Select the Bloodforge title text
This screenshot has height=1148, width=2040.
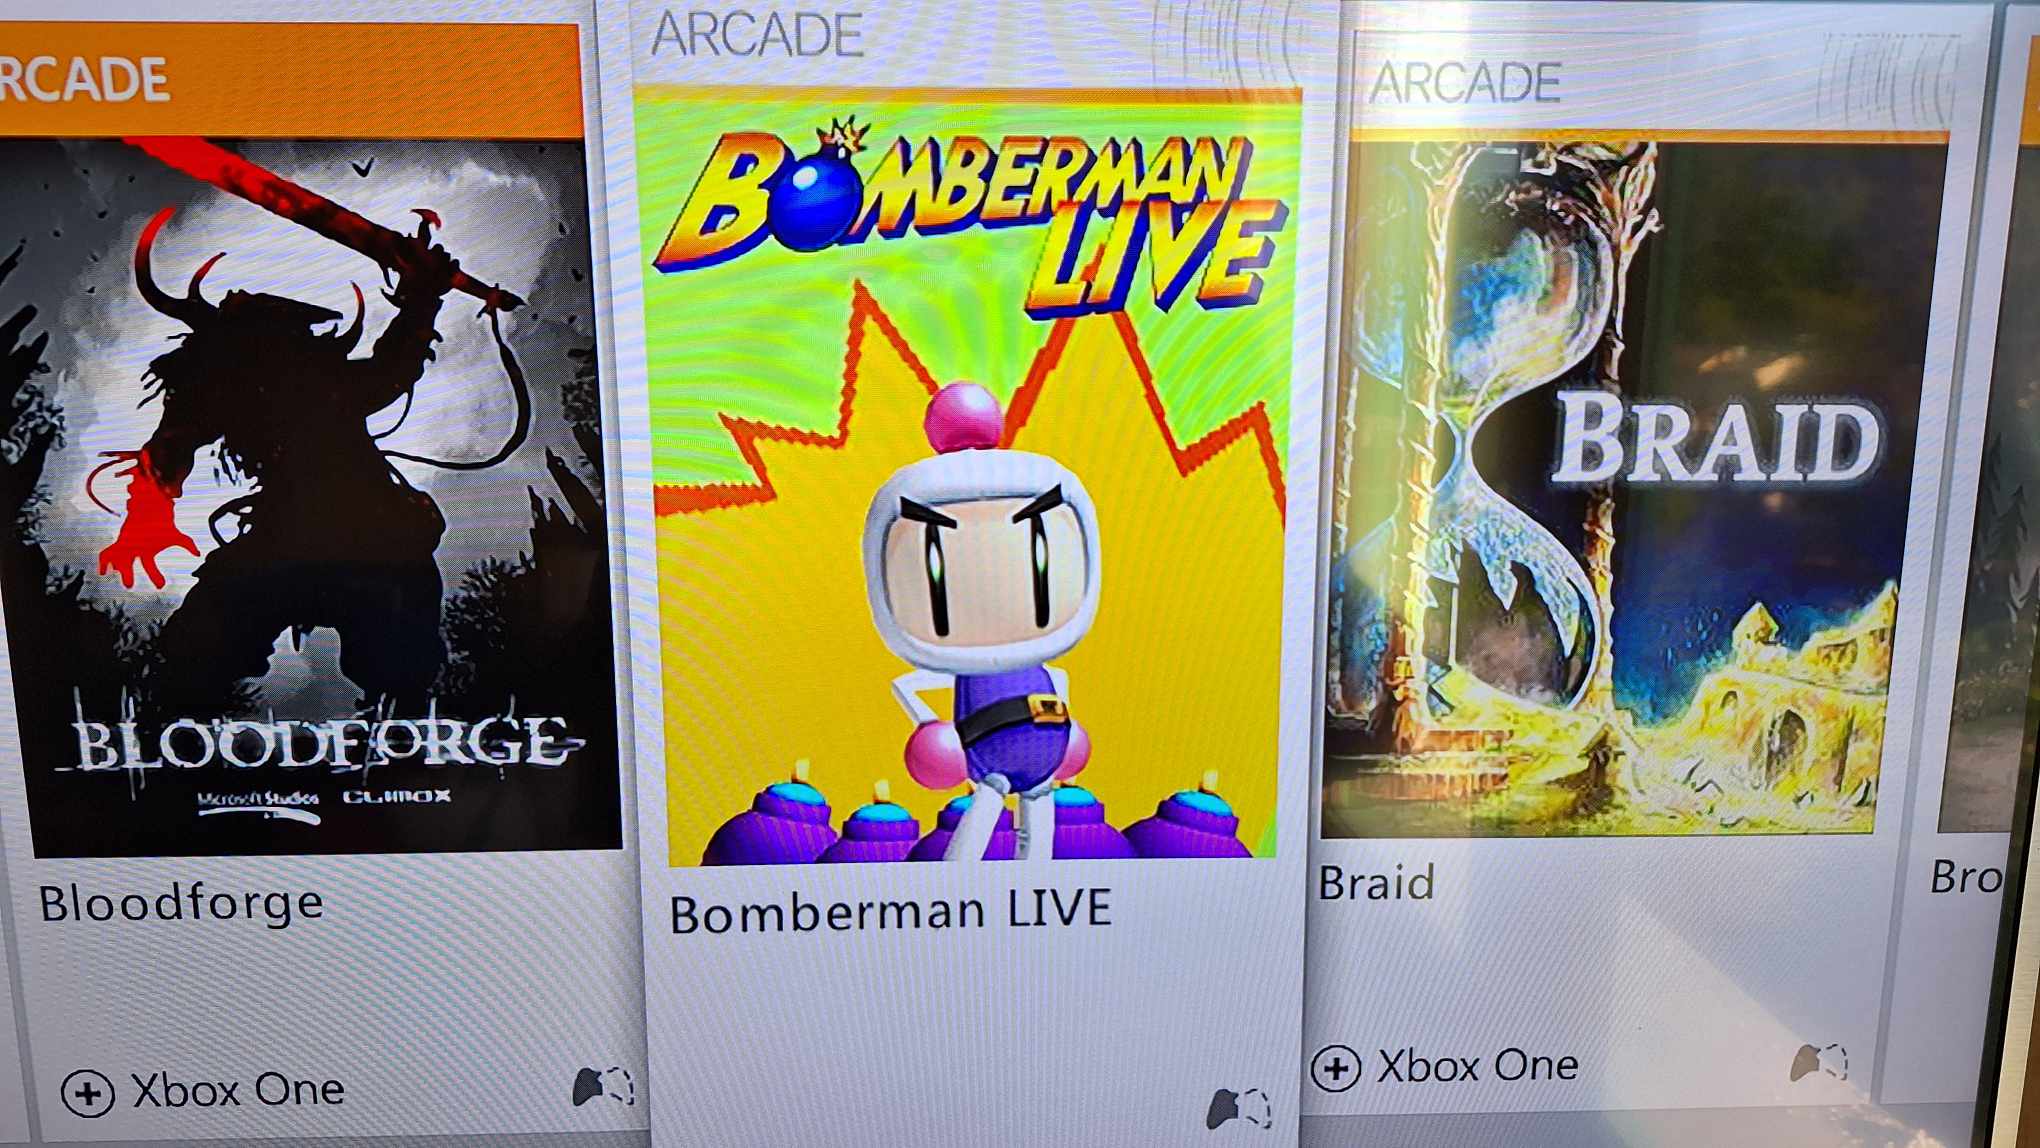(181, 903)
